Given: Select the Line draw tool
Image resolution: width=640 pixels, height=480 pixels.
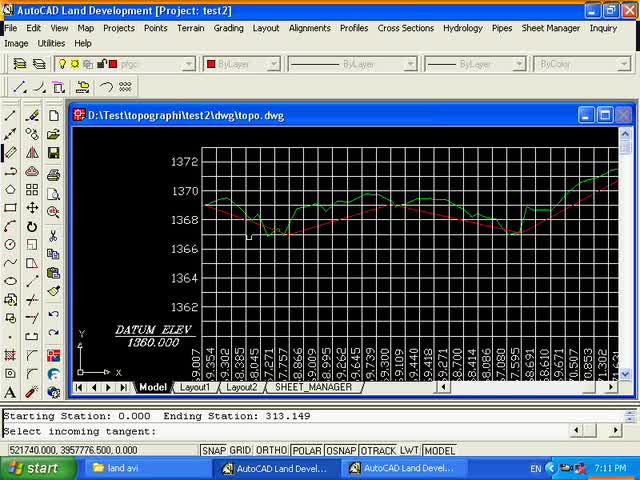Looking at the screenshot, I should point(10,116).
